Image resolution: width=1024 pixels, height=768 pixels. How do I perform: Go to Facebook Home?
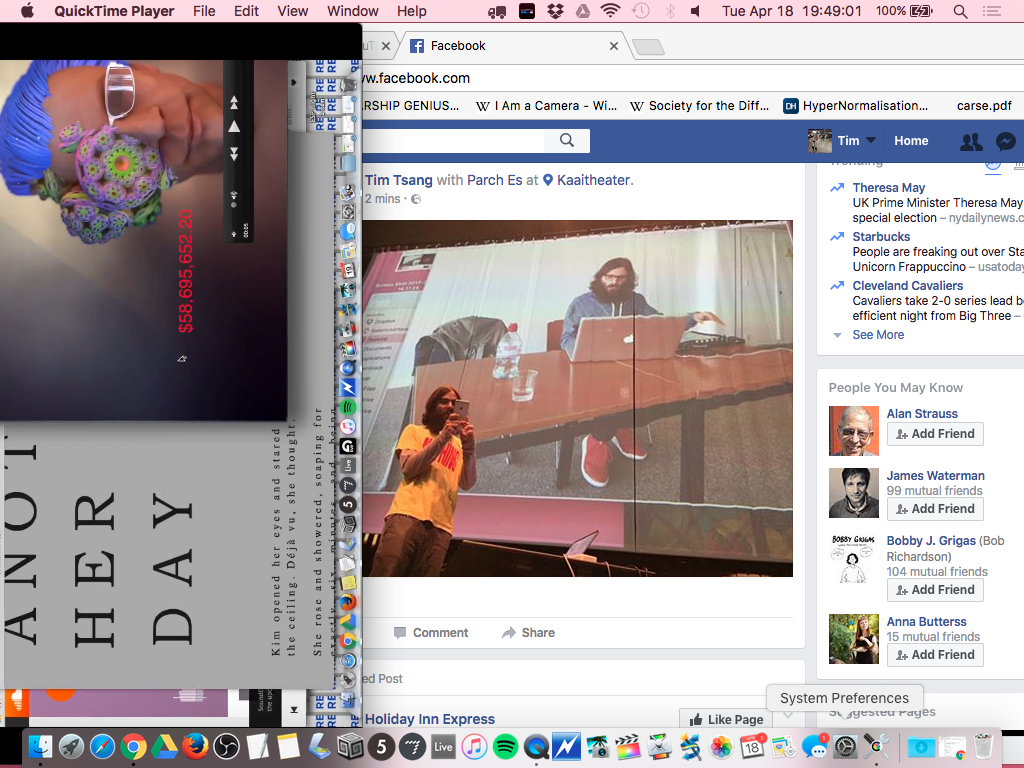[911, 140]
